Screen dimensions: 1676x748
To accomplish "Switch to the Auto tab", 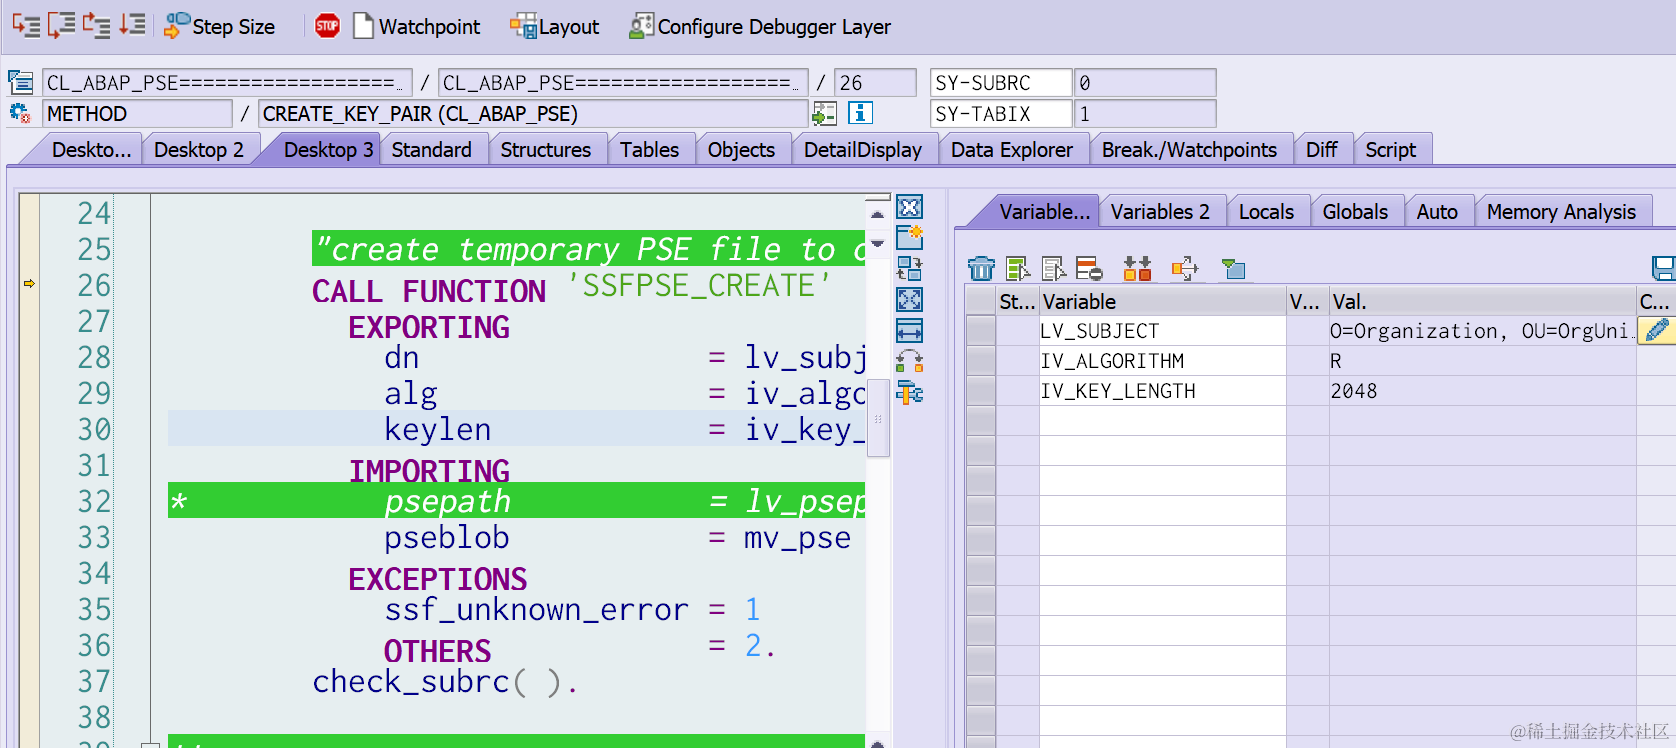I will tap(1437, 212).
